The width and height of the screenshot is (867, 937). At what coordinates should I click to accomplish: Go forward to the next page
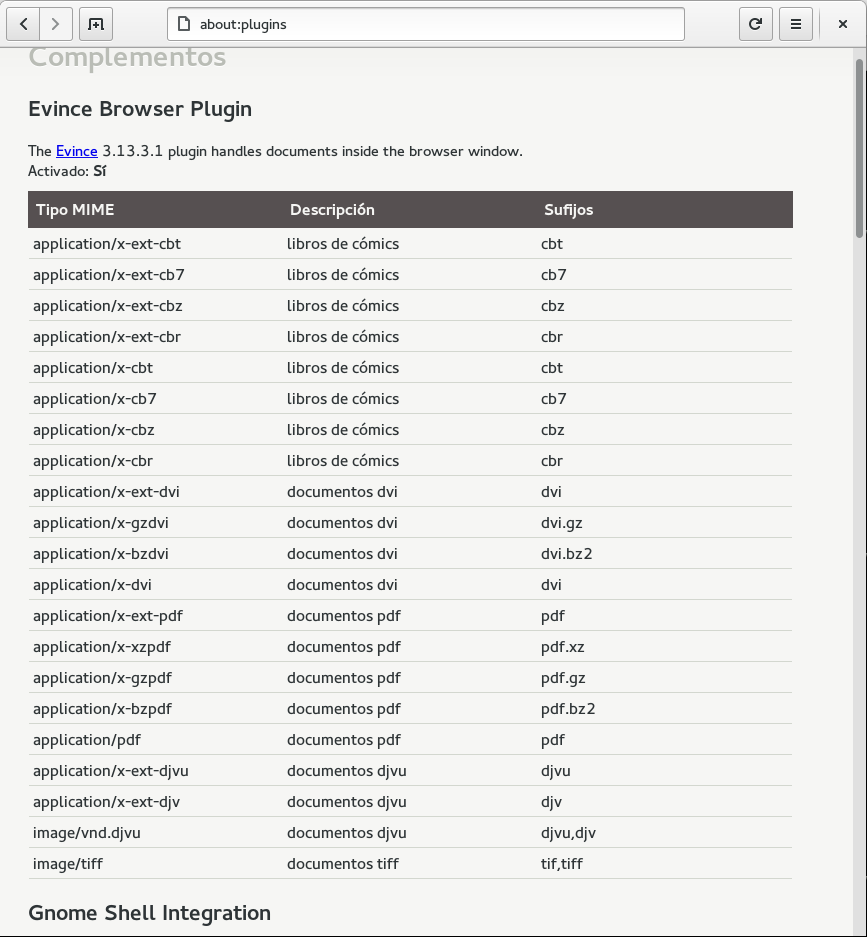[x=56, y=24]
